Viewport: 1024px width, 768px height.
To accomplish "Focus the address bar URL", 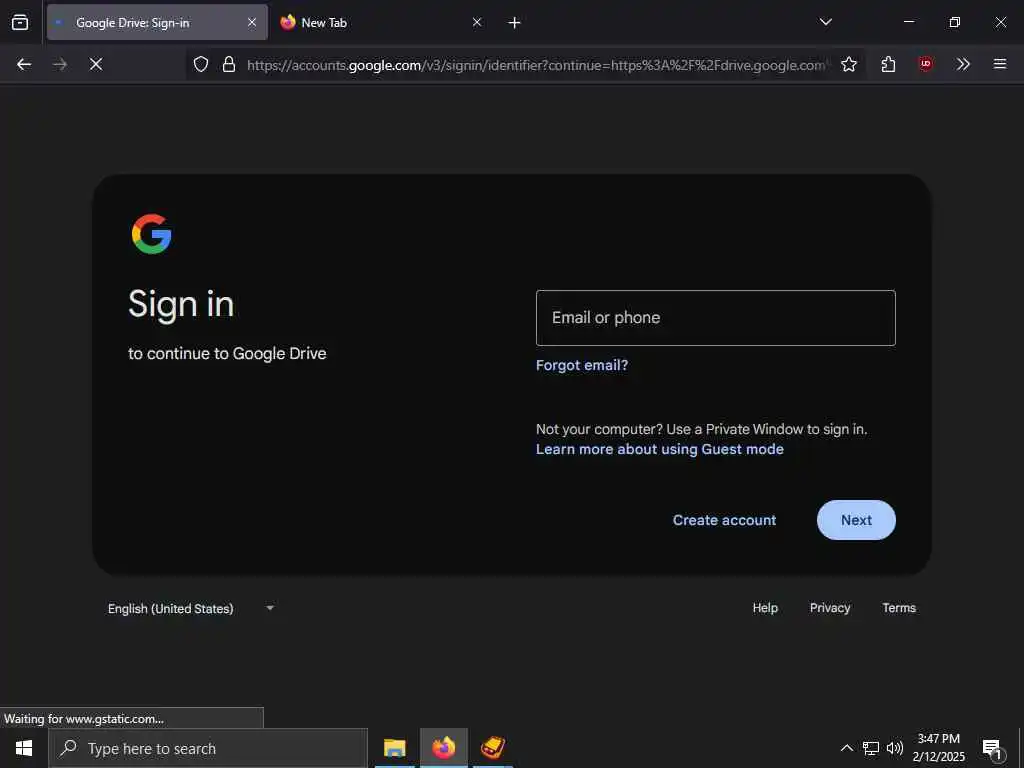I will pyautogui.click(x=536, y=65).
